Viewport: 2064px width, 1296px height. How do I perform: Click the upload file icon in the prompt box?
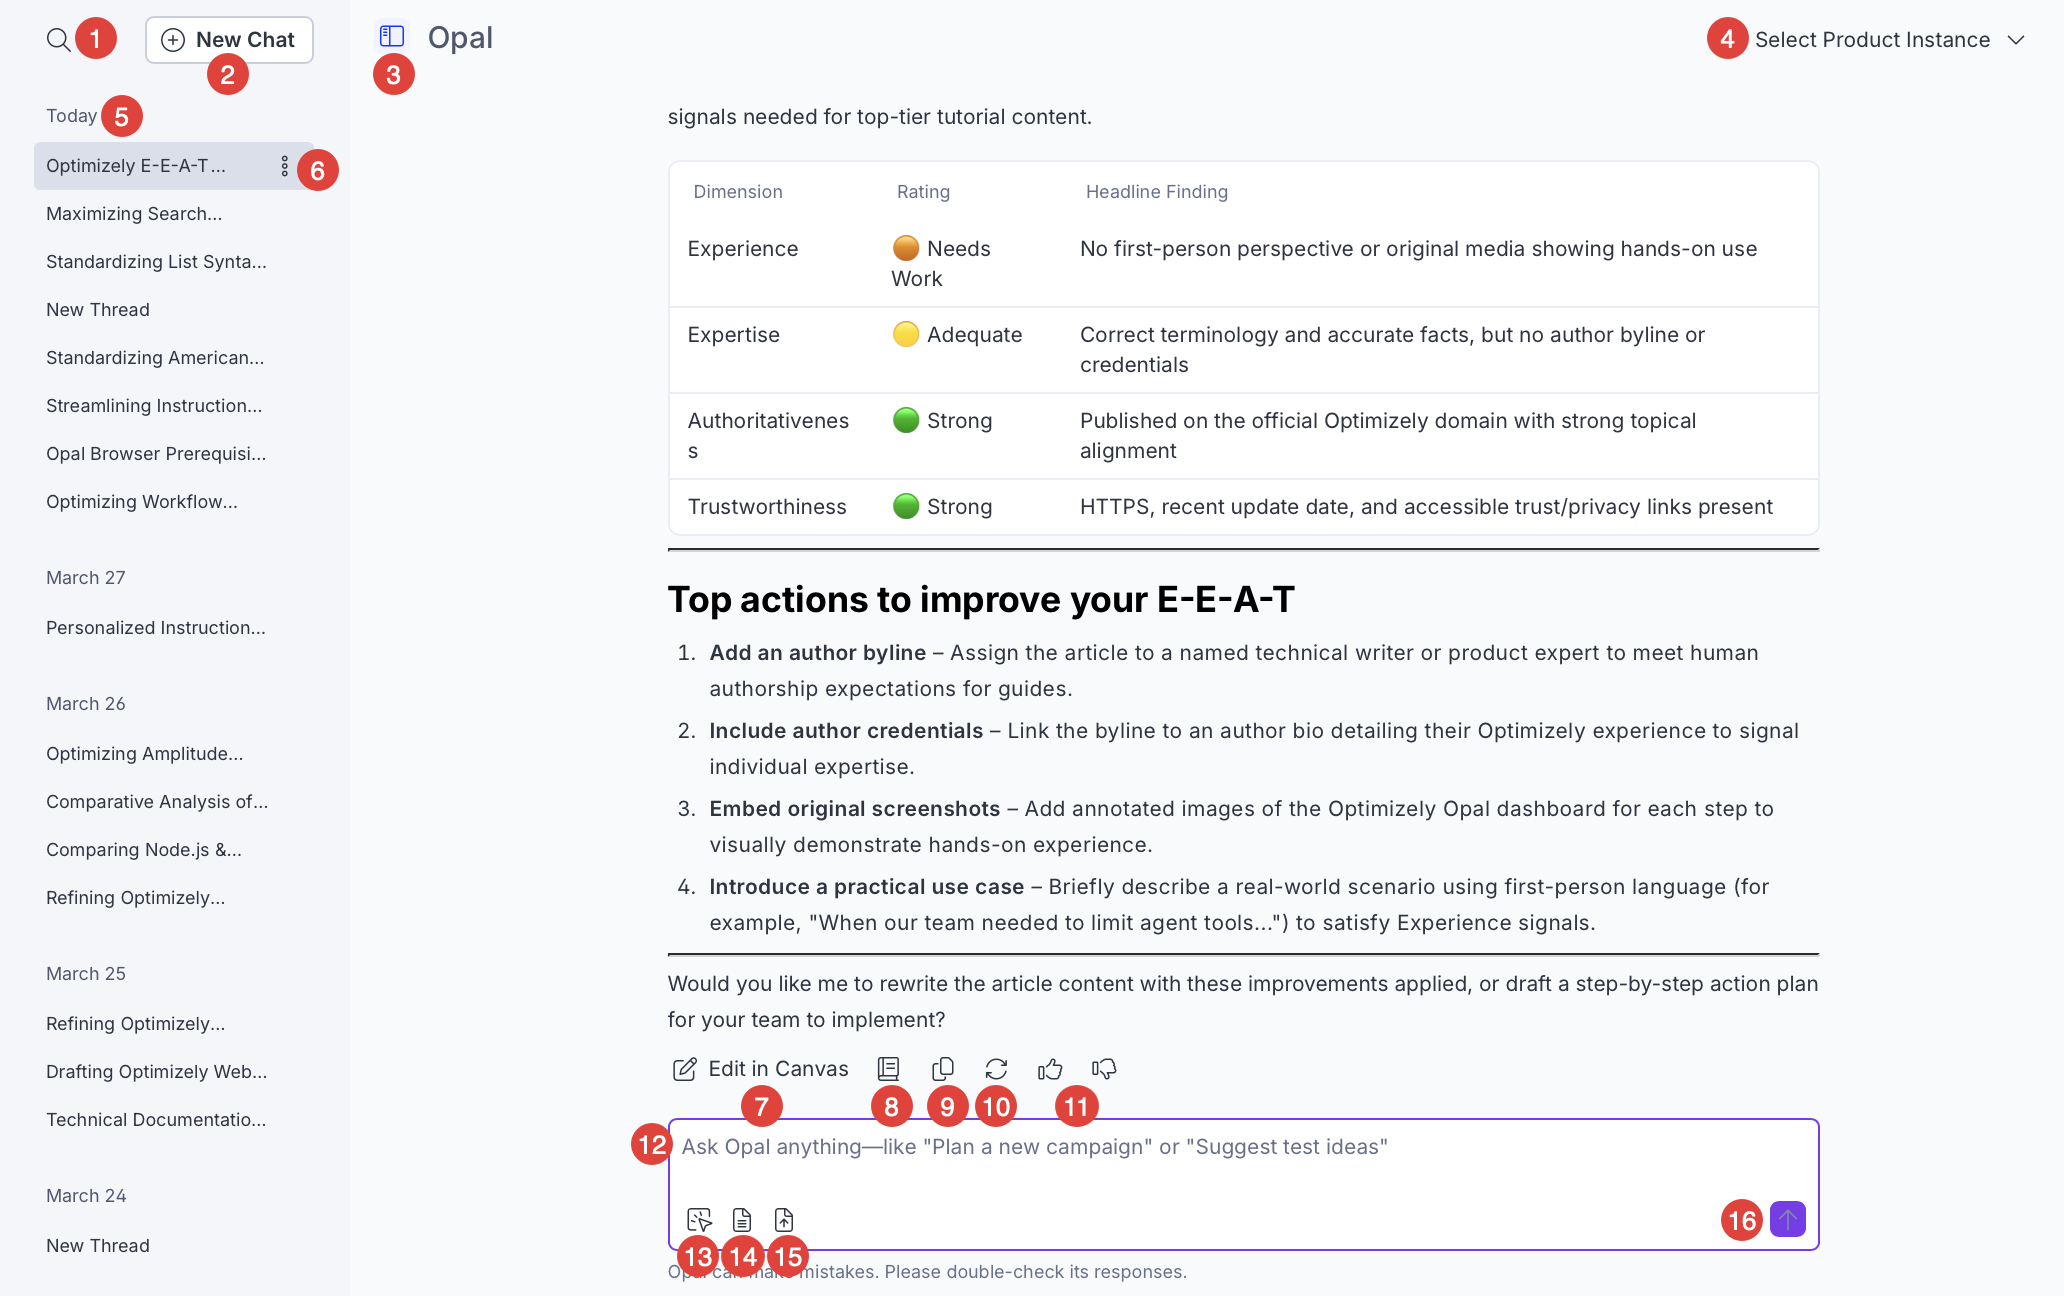pyautogui.click(x=784, y=1220)
